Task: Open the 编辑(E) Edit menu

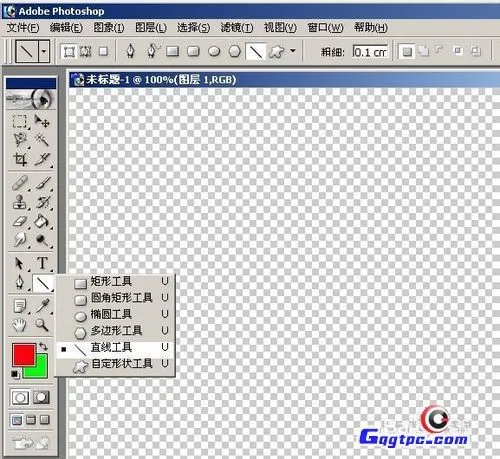Action: point(66,28)
